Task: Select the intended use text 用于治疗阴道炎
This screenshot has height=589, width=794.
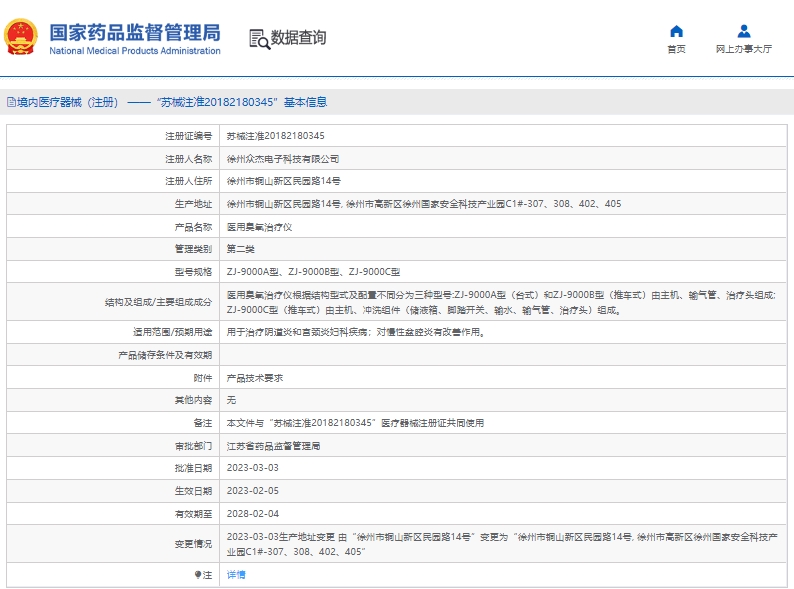Action: (355, 332)
